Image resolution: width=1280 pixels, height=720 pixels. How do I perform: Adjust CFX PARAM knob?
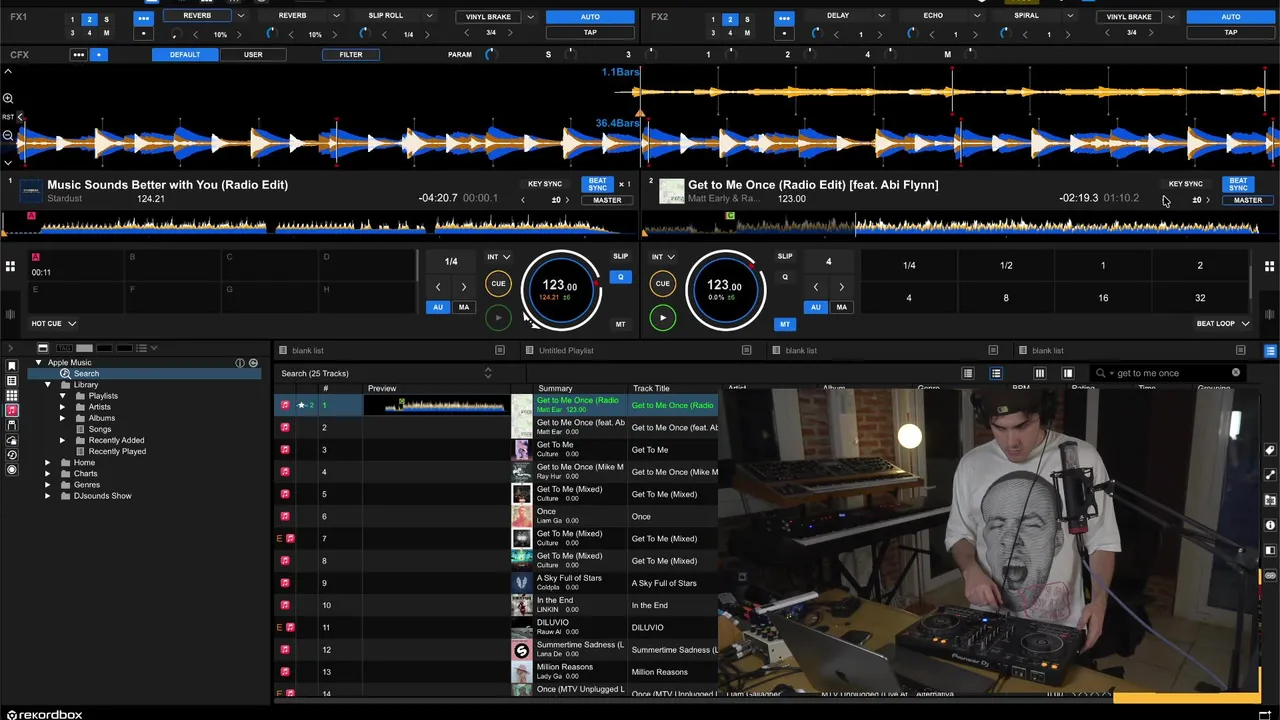pos(490,54)
